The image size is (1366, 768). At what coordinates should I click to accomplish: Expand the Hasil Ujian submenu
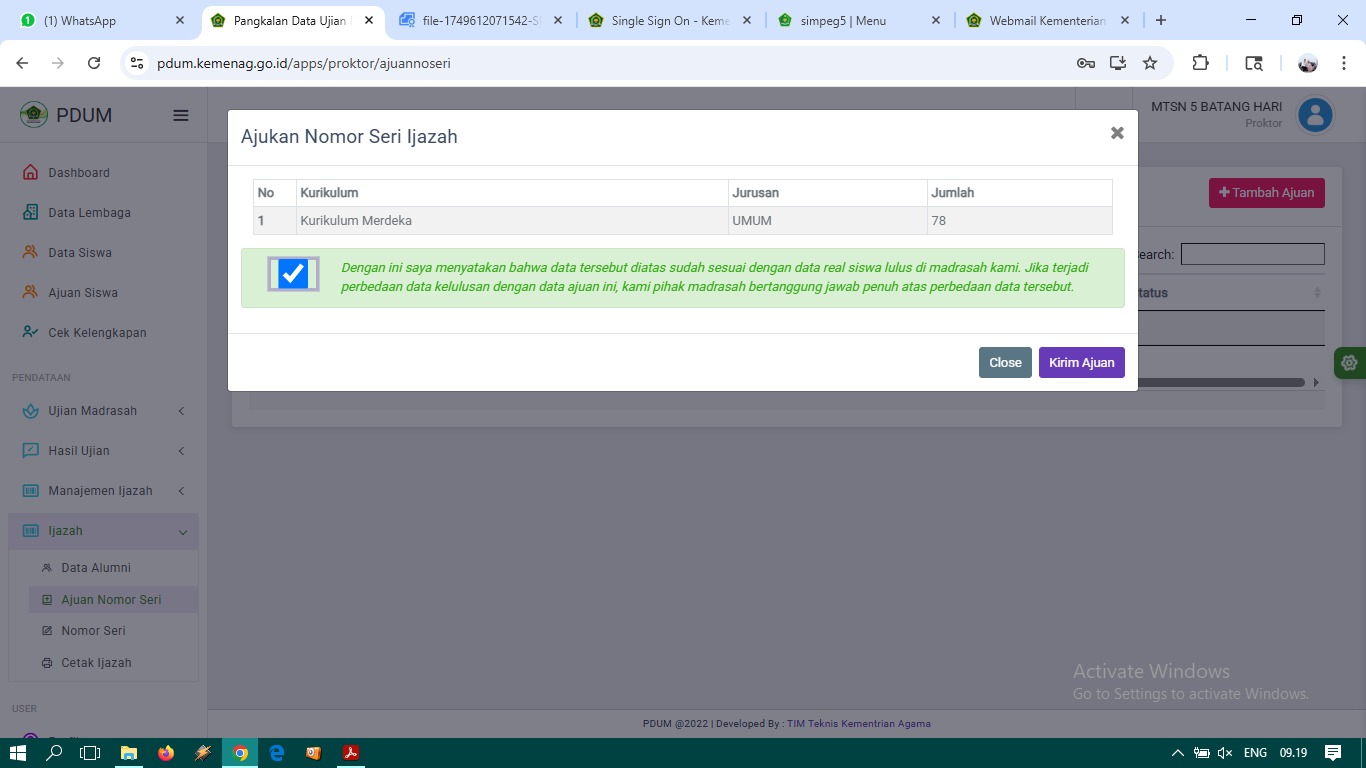pos(181,451)
